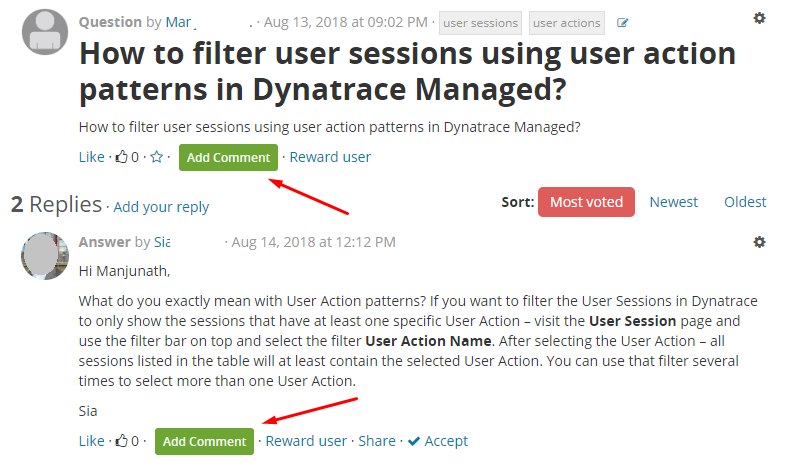Select the 'user actions' tag
The image size is (785, 471).
tap(567, 23)
